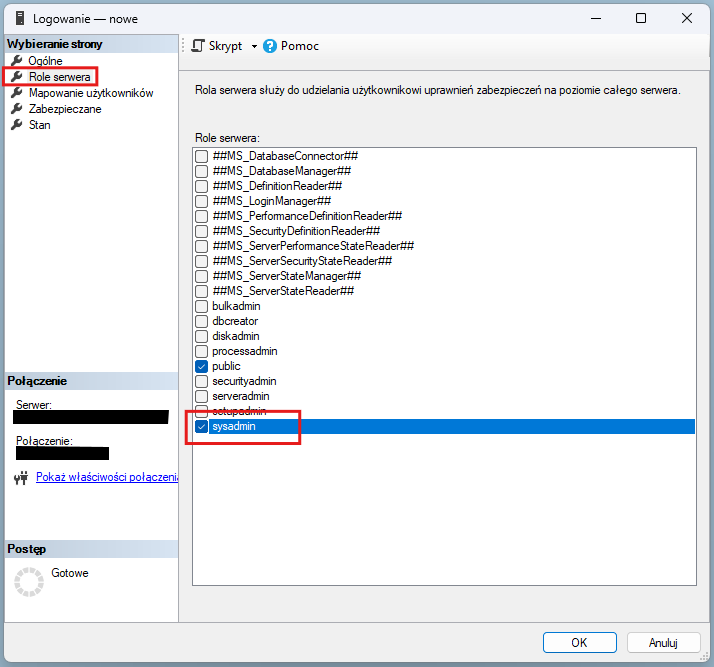Click the connection properties icon
Image resolution: width=714 pixels, height=667 pixels.
point(21,478)
